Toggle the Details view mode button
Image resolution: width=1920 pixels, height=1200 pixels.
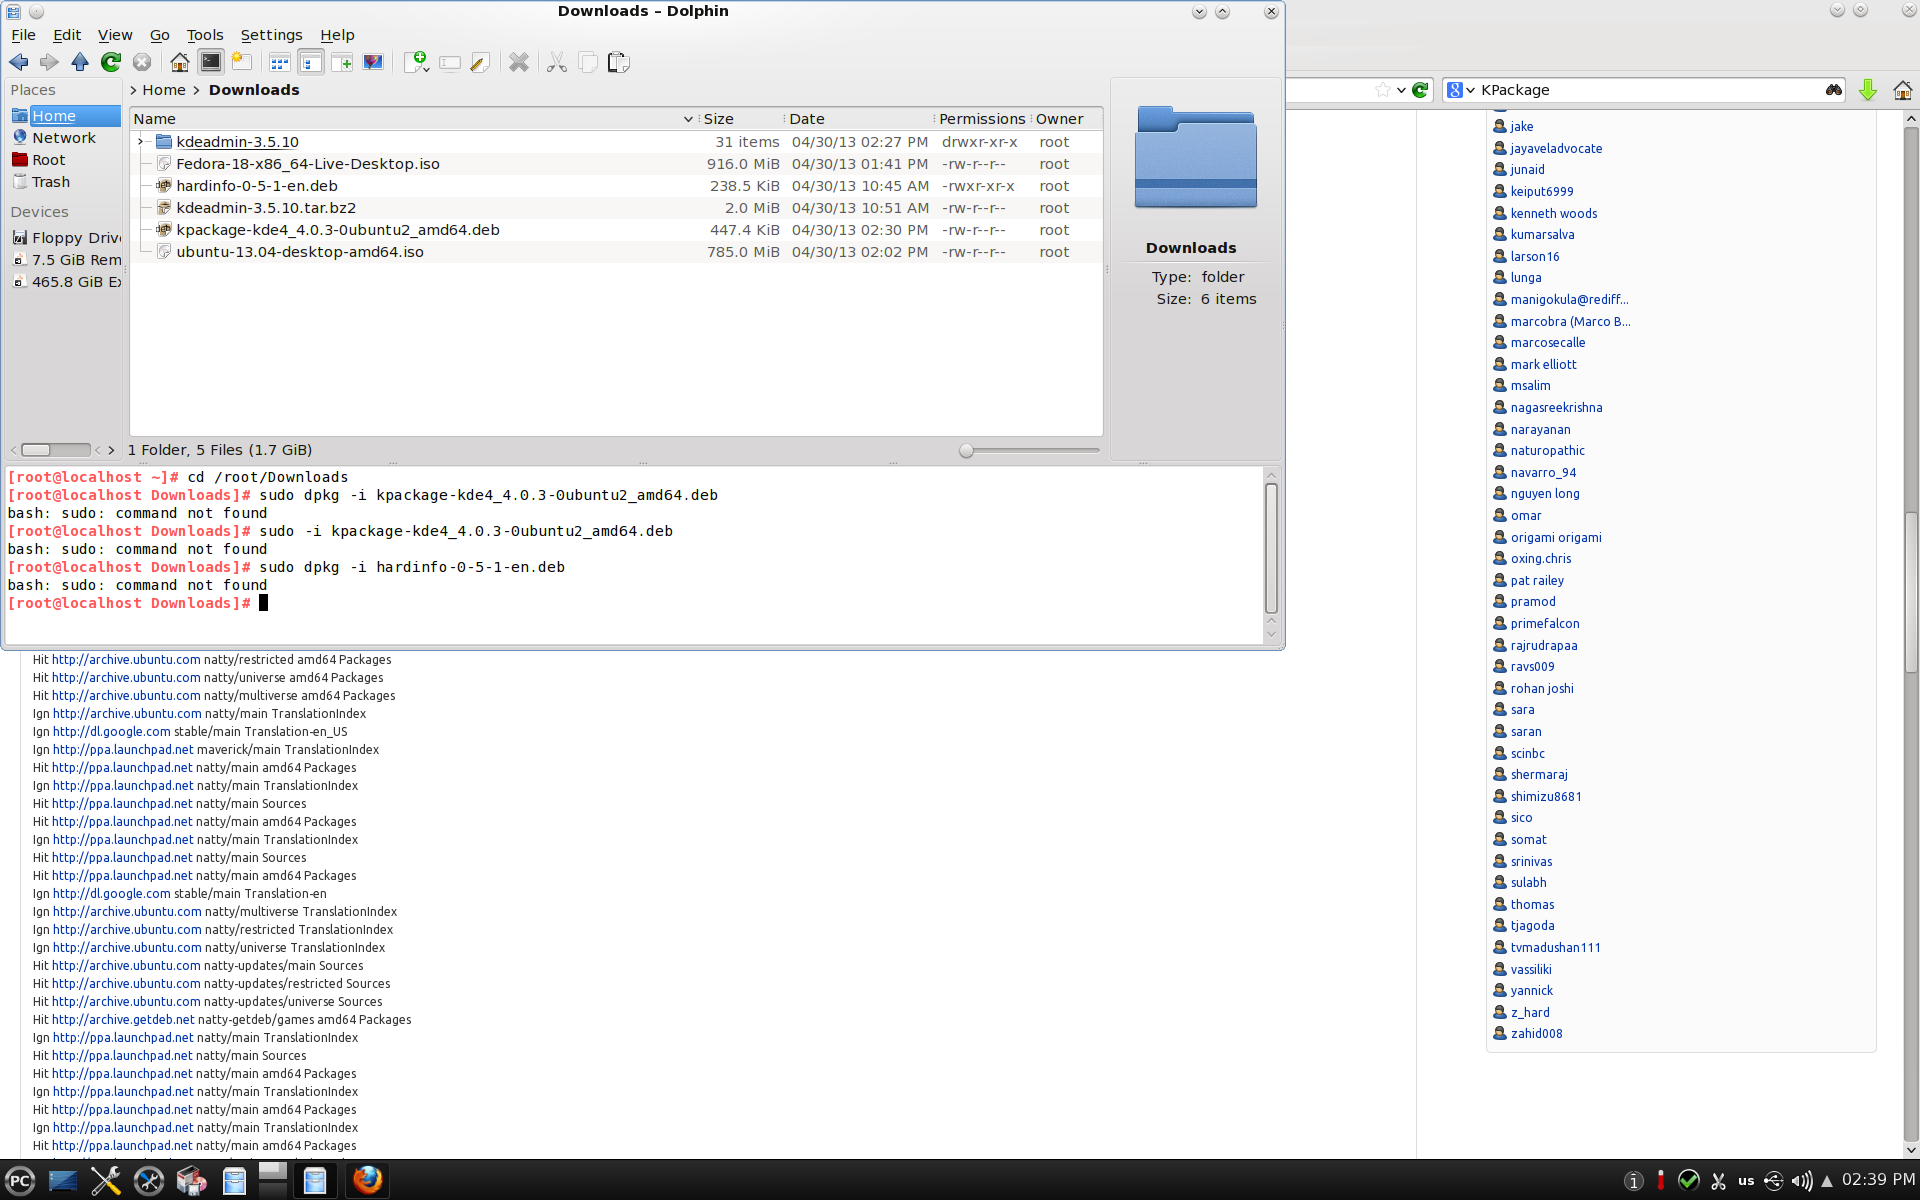(311, 62)
